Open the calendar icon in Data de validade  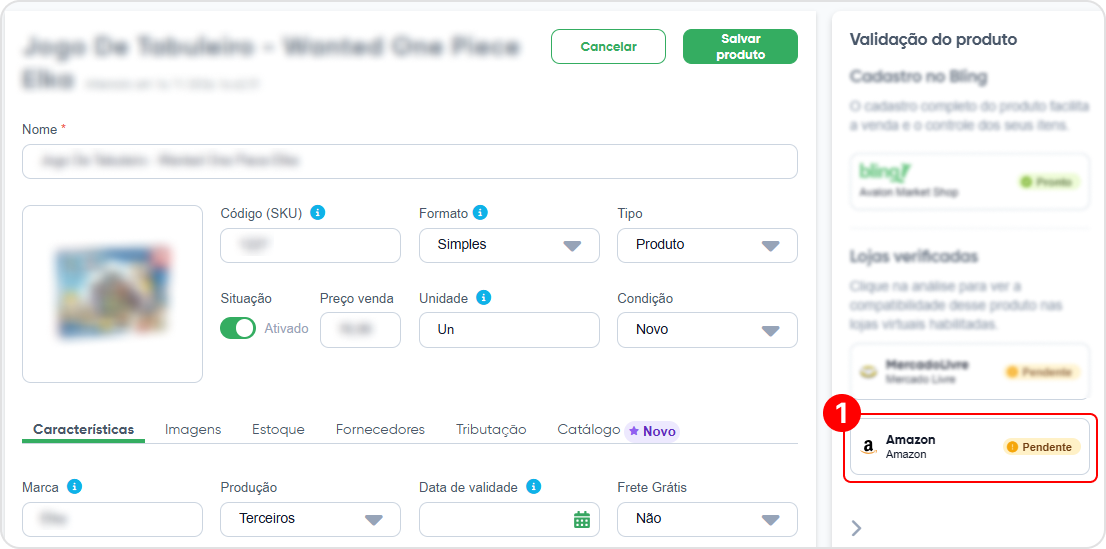pos(581,519)
